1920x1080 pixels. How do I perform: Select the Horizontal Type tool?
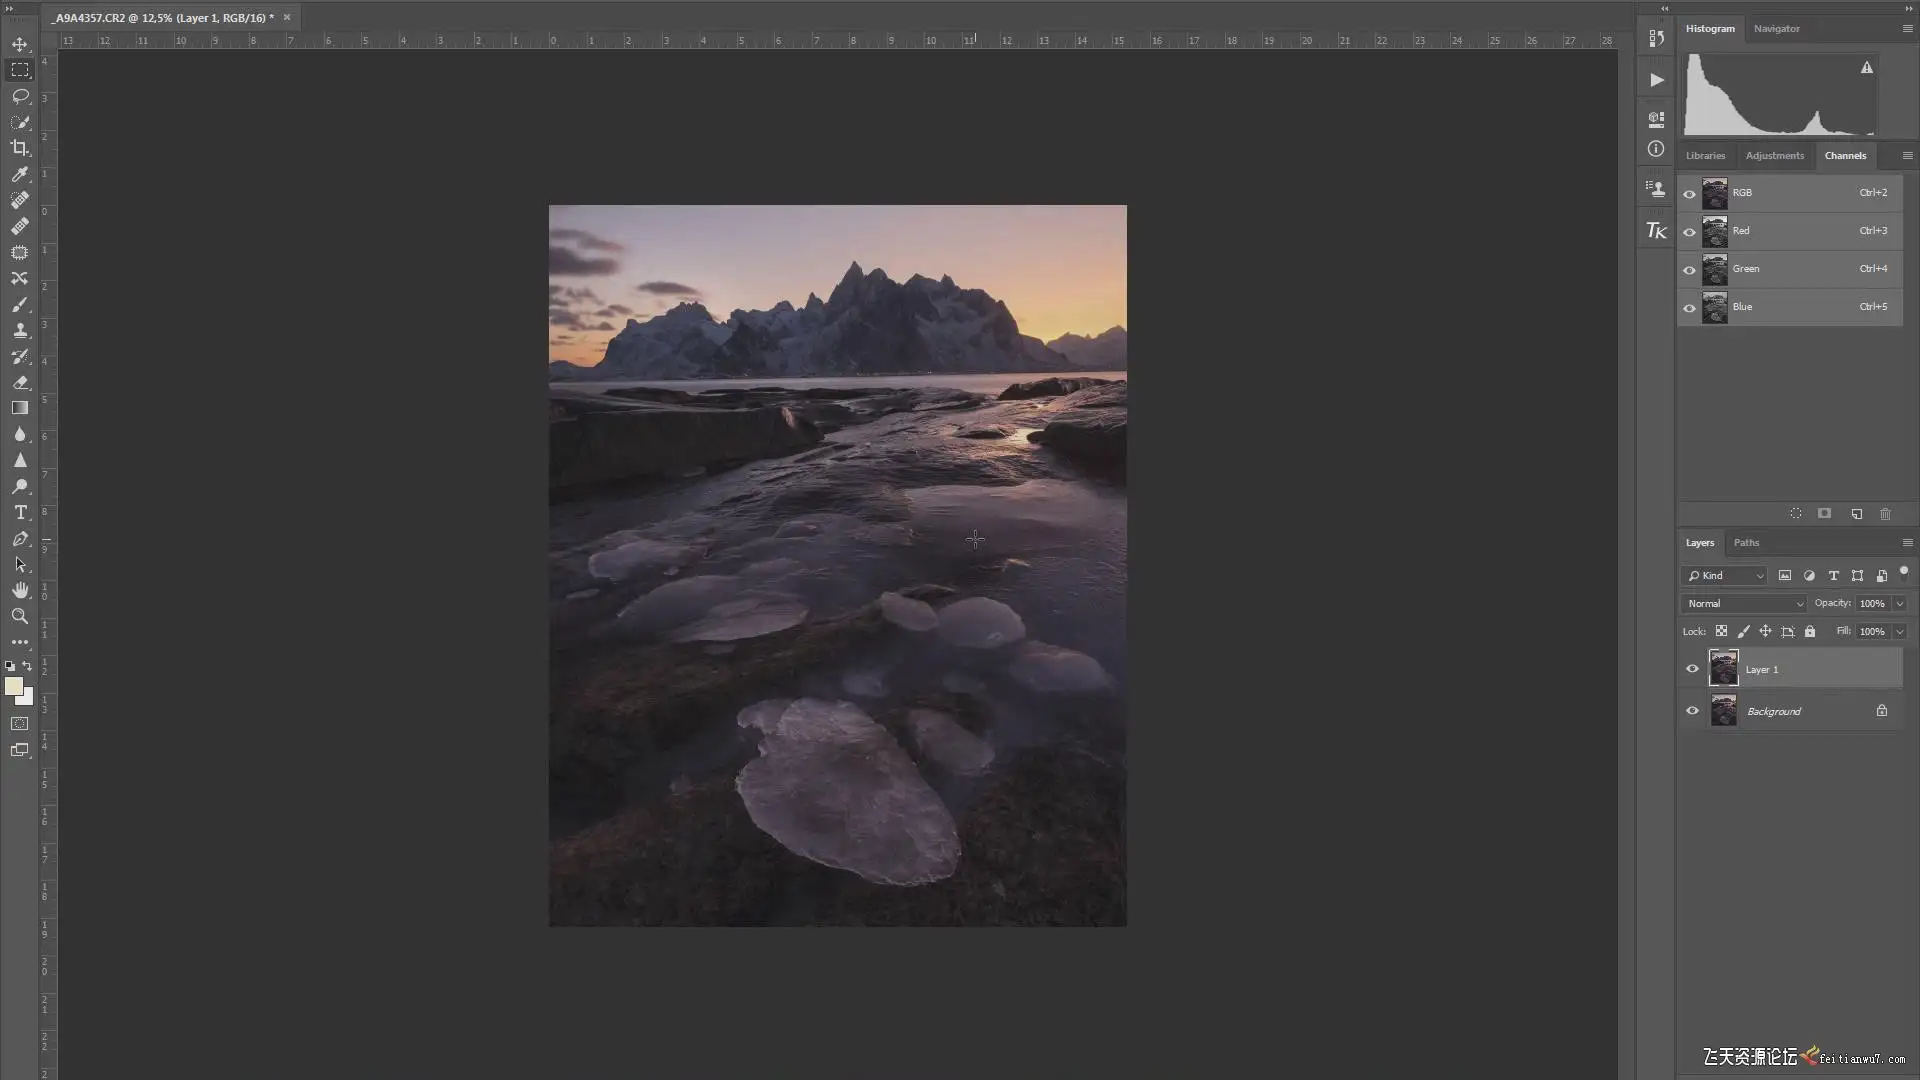(19, 512)
